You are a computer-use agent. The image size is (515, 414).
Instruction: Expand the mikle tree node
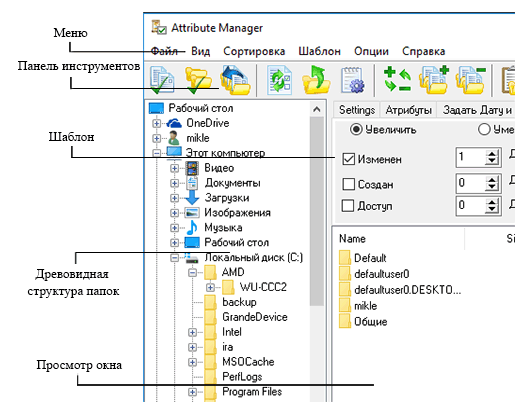[x=156, y=138]
